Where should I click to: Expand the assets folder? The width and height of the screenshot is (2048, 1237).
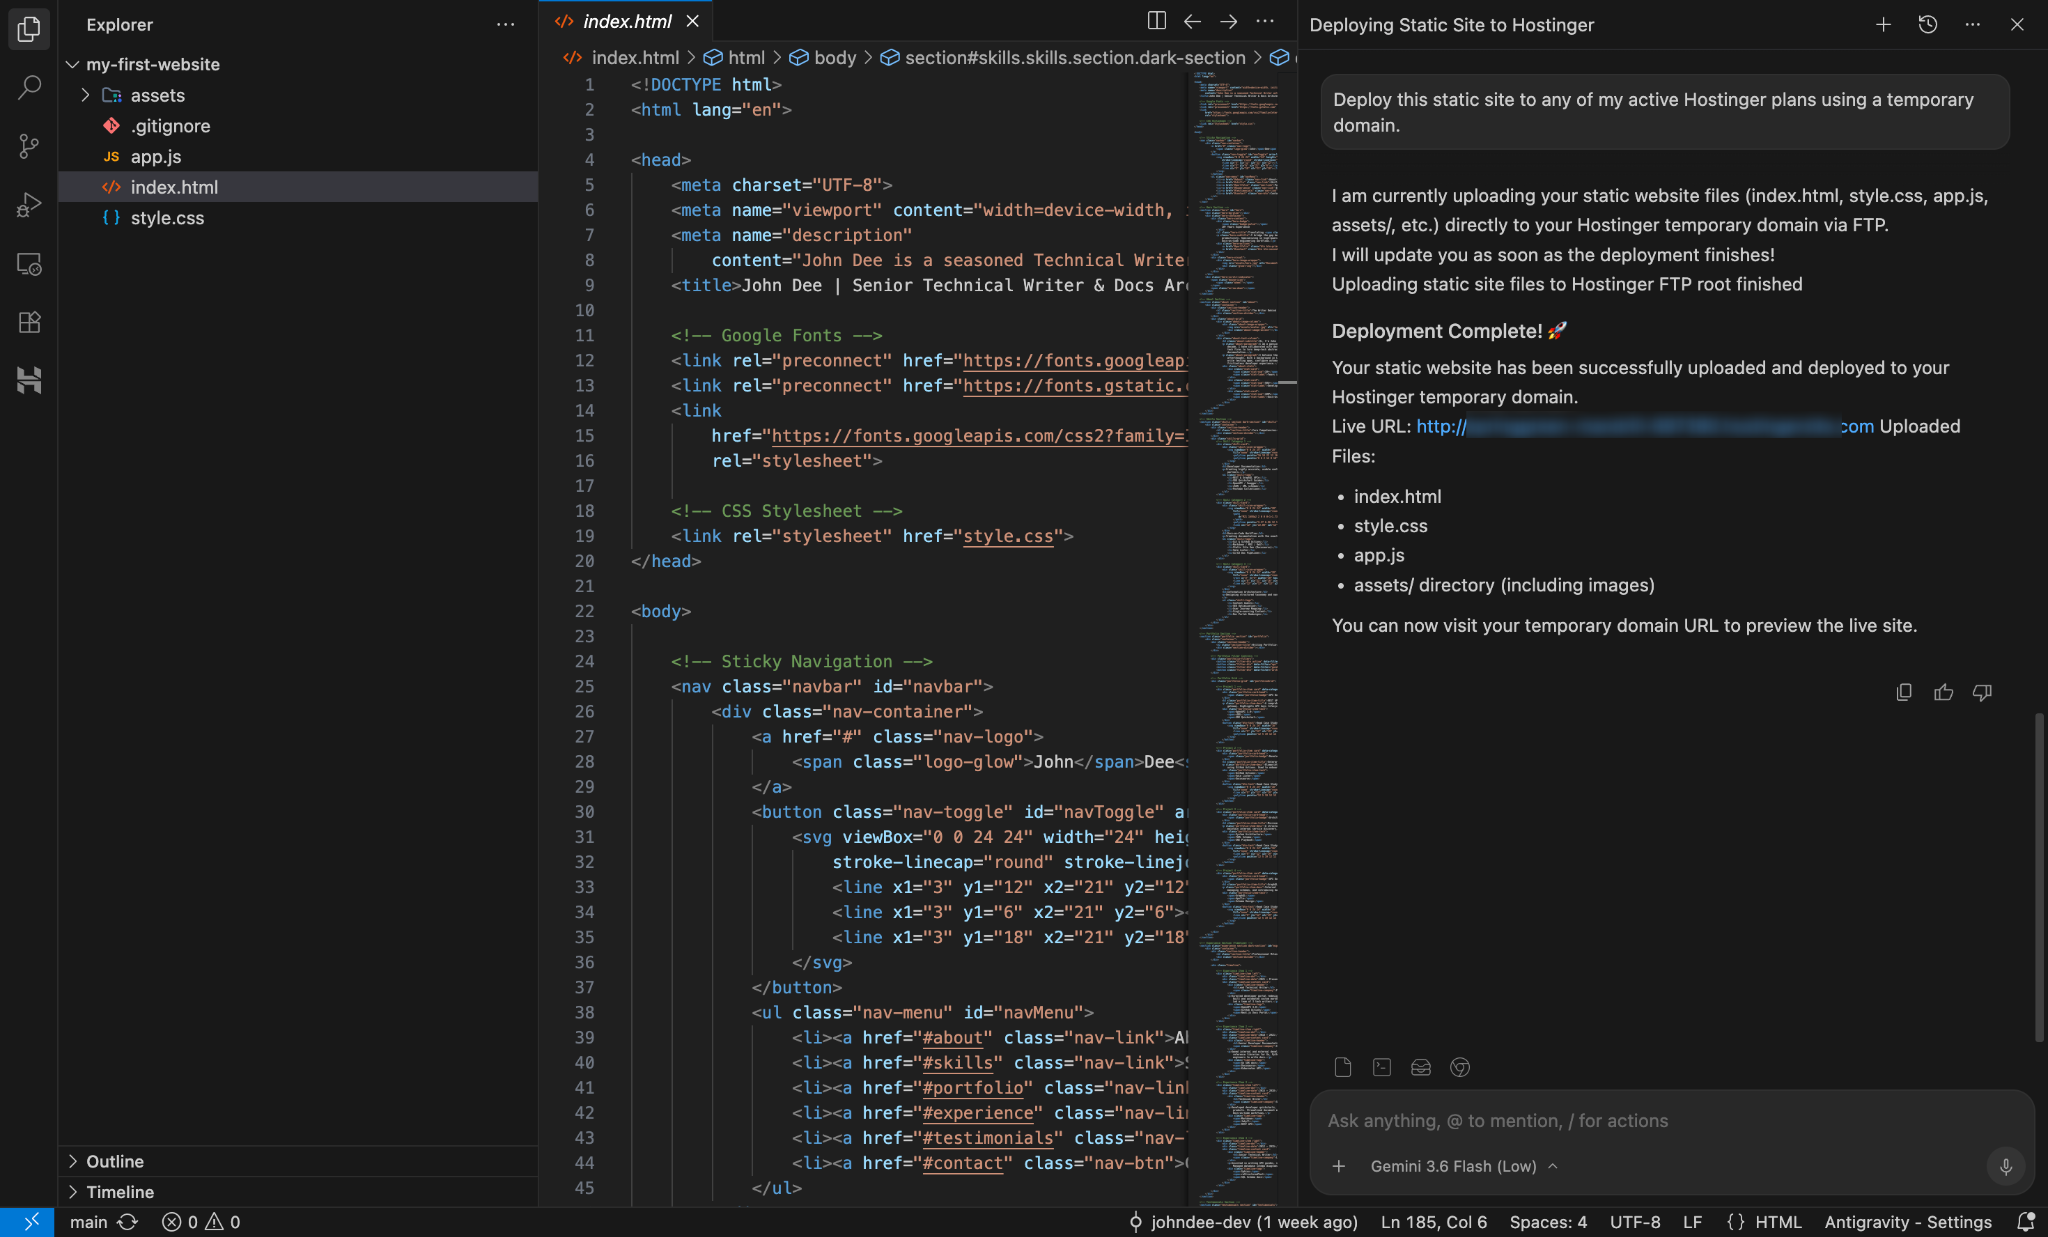tap(85, 95)
